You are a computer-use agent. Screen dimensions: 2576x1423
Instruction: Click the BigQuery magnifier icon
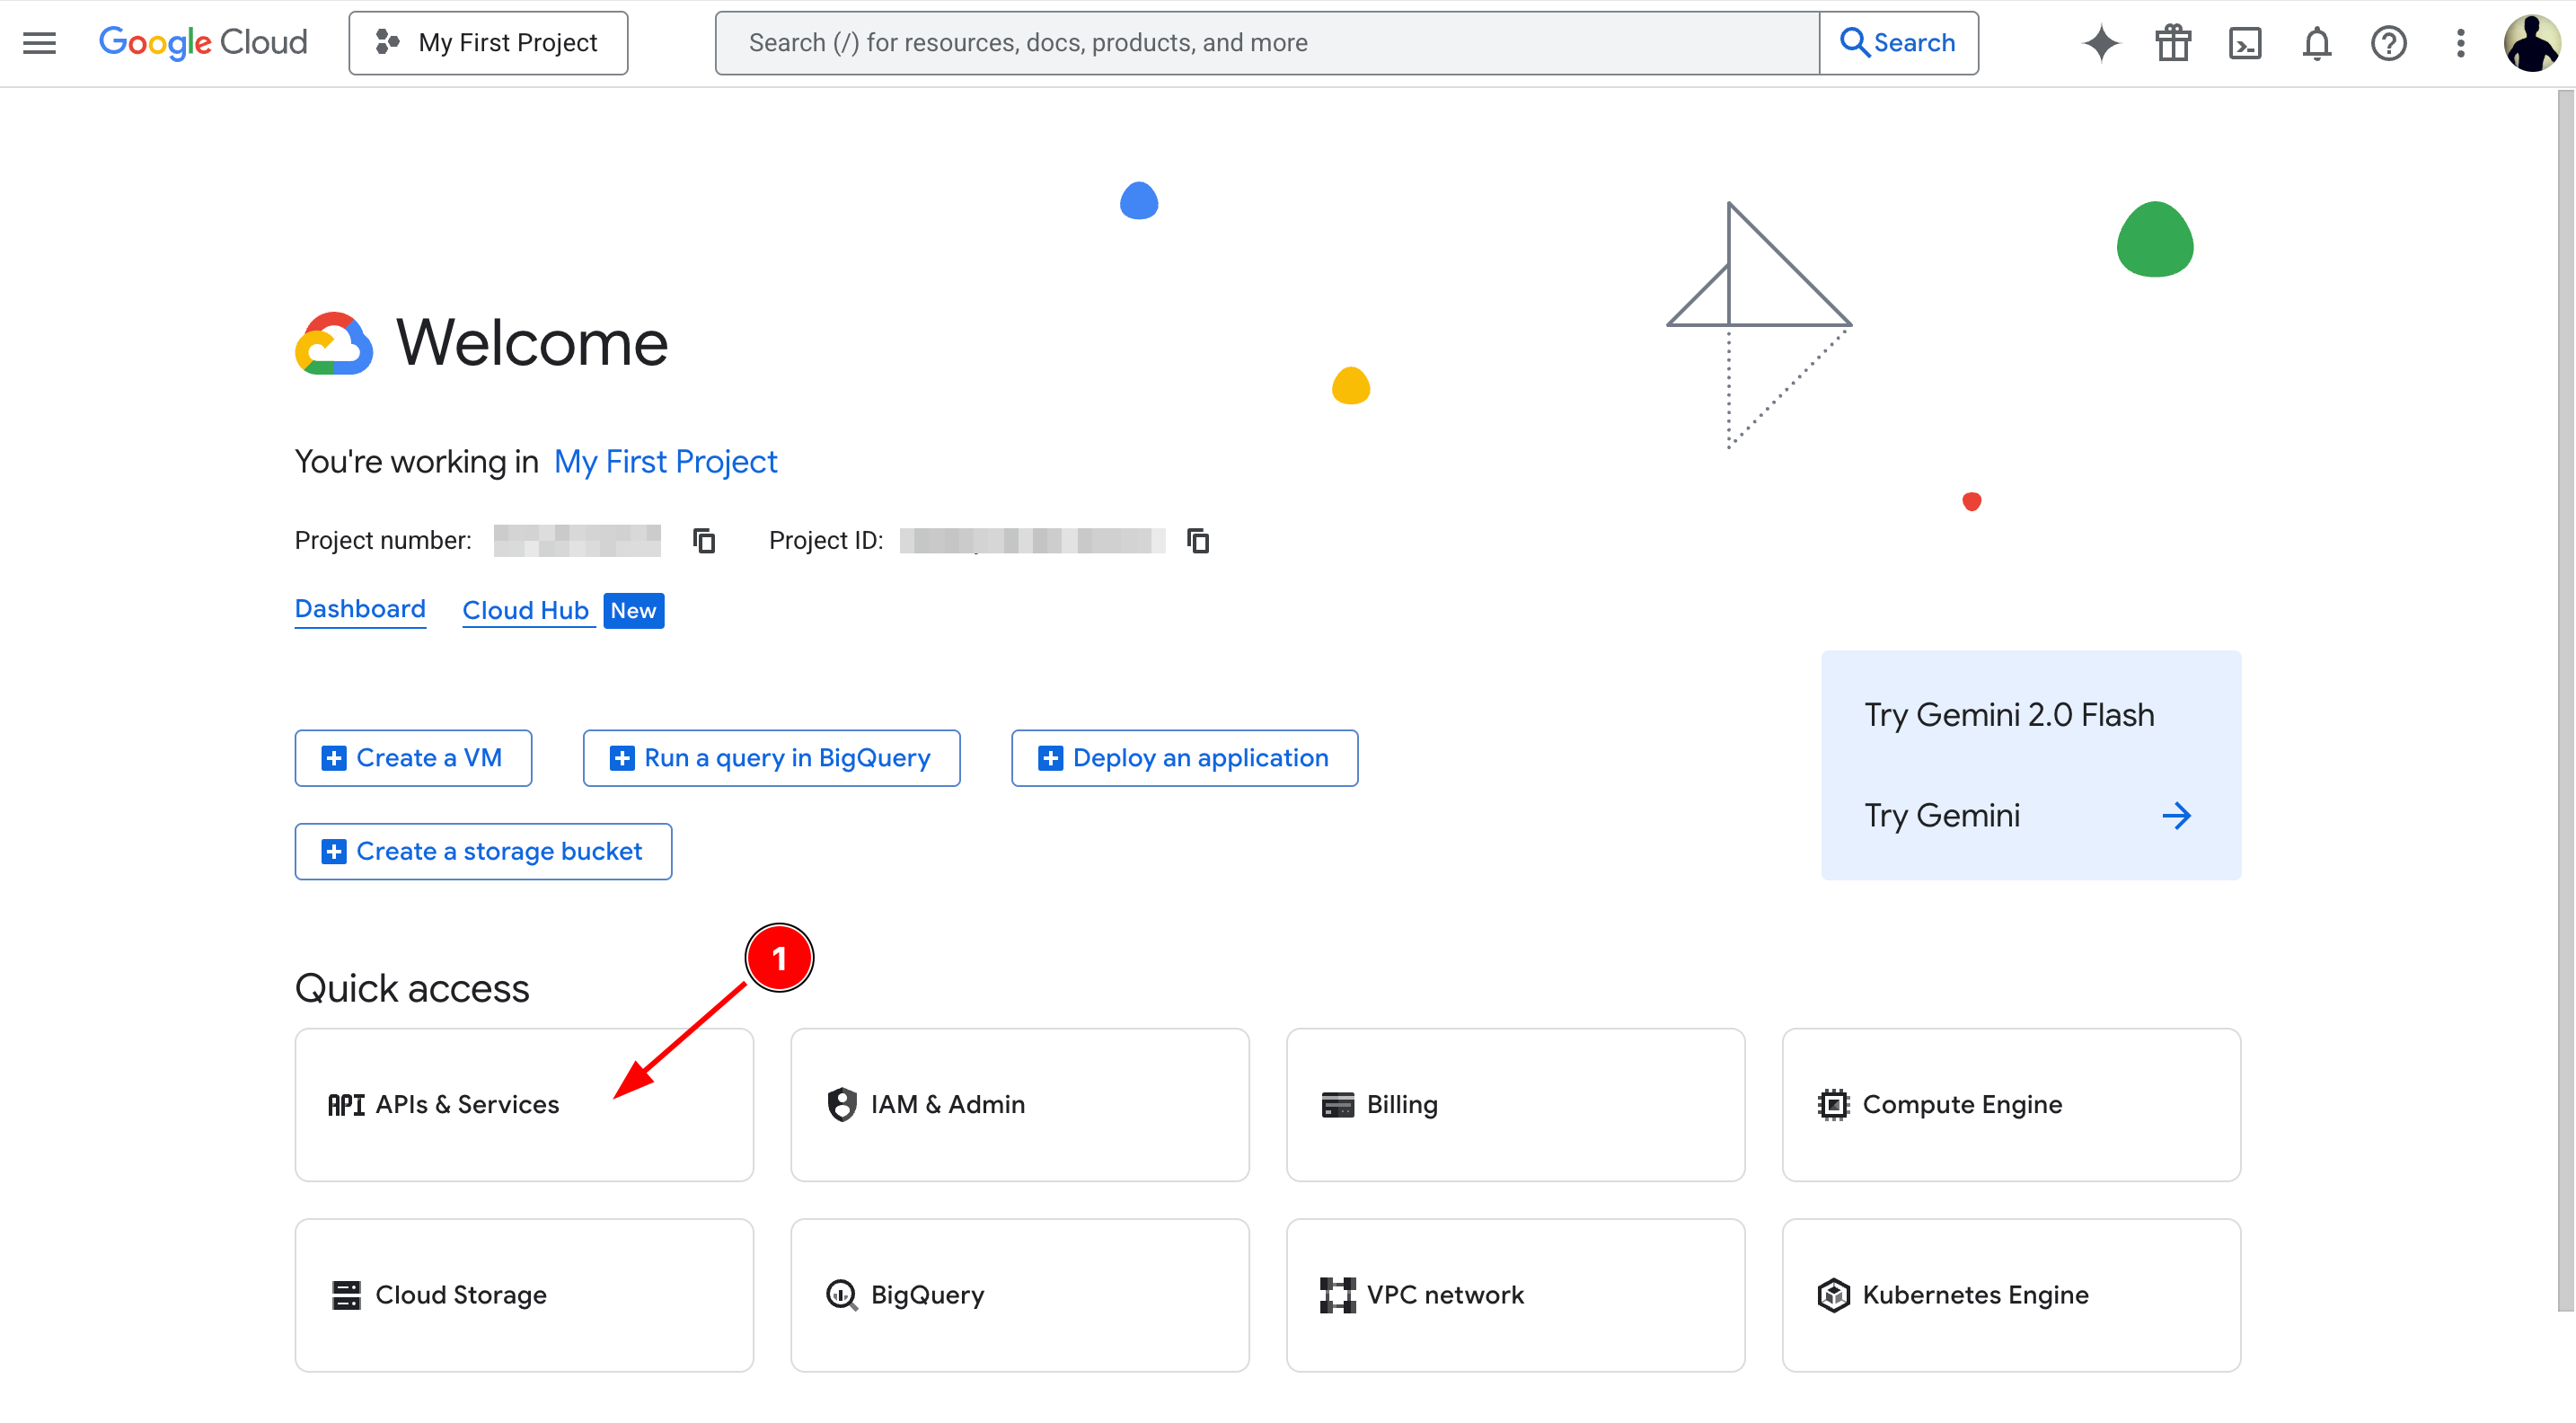[x=842, y=1295]
